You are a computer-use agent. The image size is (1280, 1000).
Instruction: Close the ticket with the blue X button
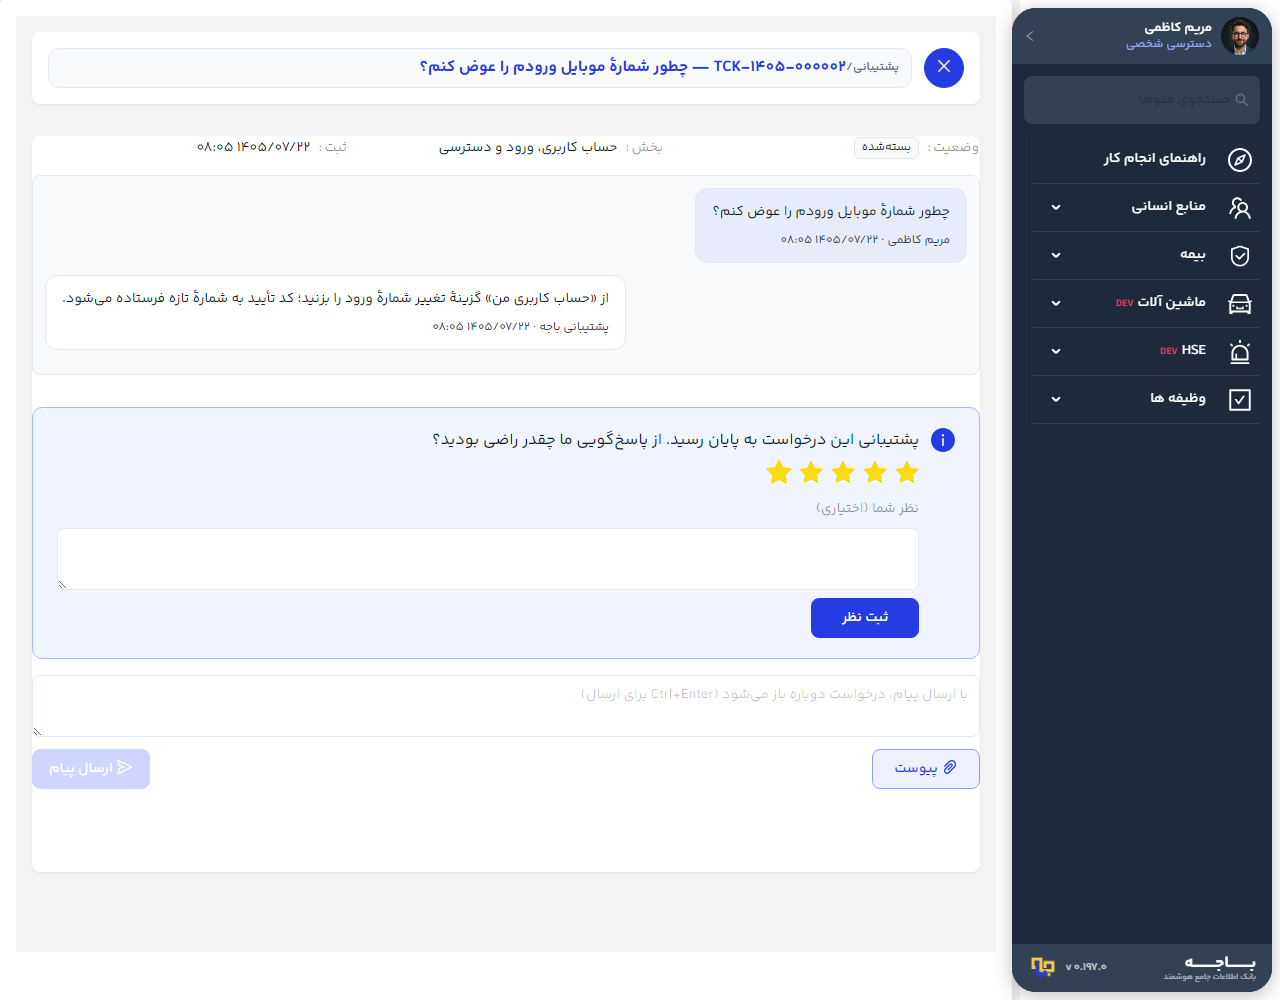(x=944, y=68)
